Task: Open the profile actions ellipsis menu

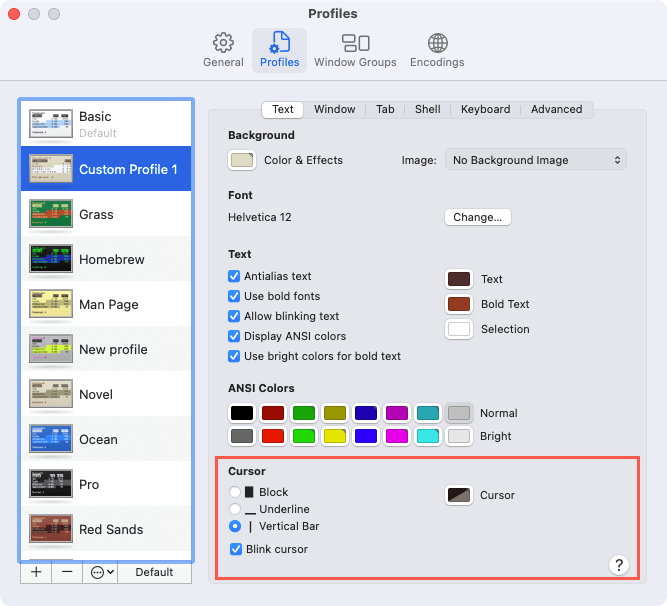Action: (x=100, y=572)
